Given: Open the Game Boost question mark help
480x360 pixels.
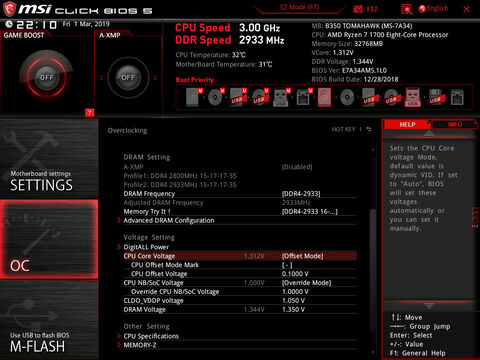Looking at the screenshot, I should [89, 113].
